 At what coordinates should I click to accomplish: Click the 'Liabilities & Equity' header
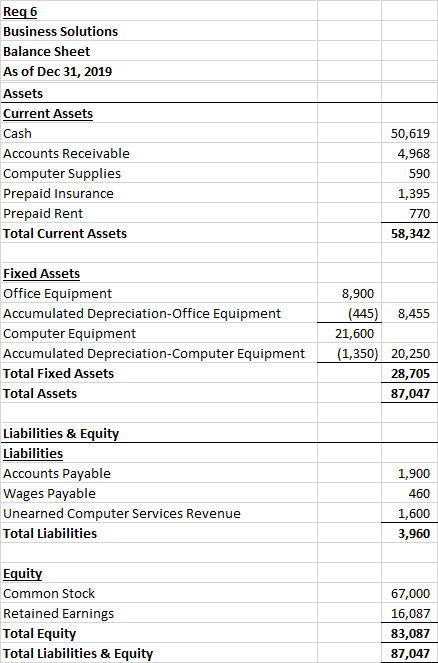(61, 434)
